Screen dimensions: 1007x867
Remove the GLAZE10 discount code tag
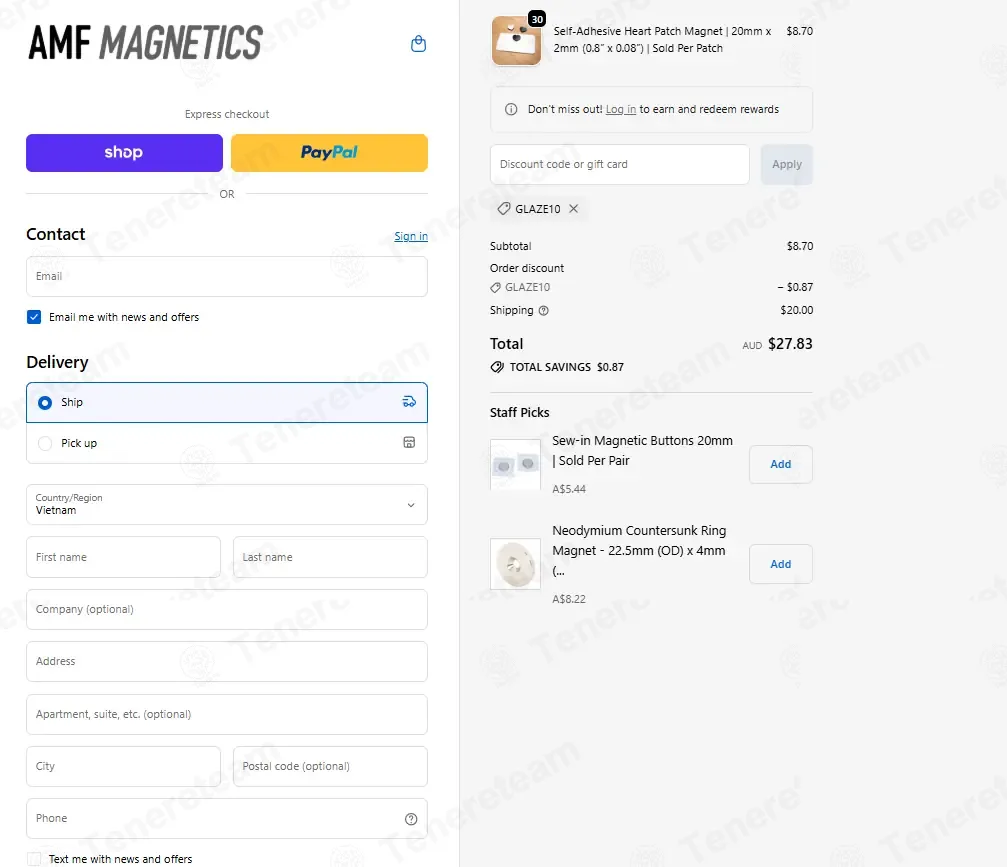[x=574, y=209]
